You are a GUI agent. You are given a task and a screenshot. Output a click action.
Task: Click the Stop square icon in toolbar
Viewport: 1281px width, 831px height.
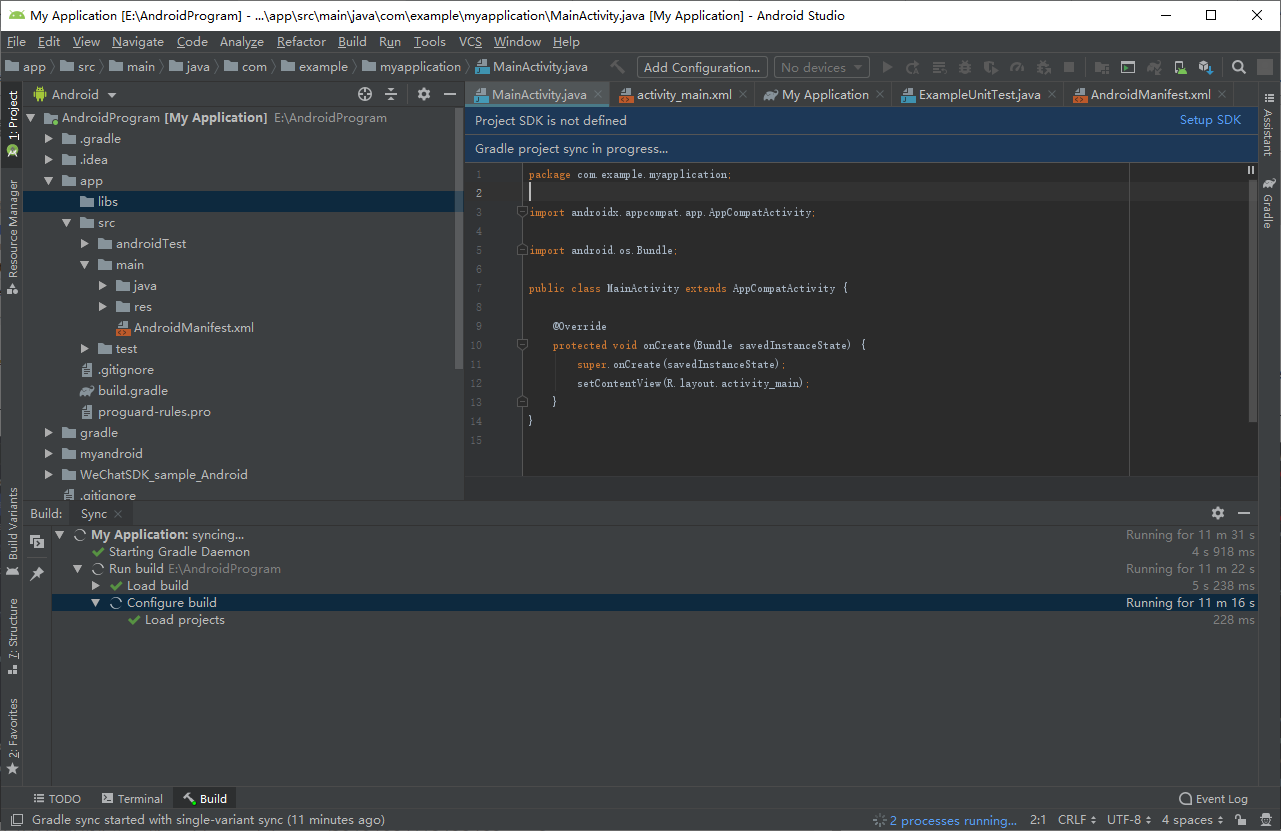tap(1069, 67)
